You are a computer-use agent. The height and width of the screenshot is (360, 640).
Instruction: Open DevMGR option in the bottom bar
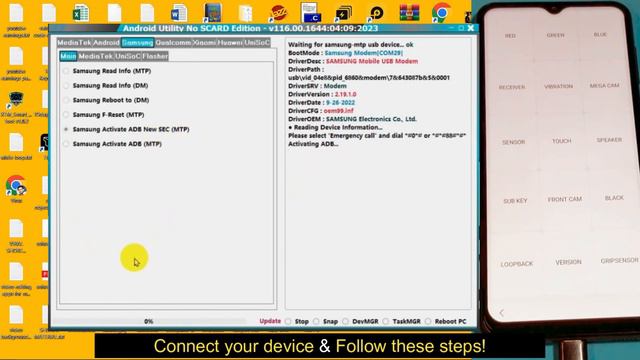(x=361, y=322)
